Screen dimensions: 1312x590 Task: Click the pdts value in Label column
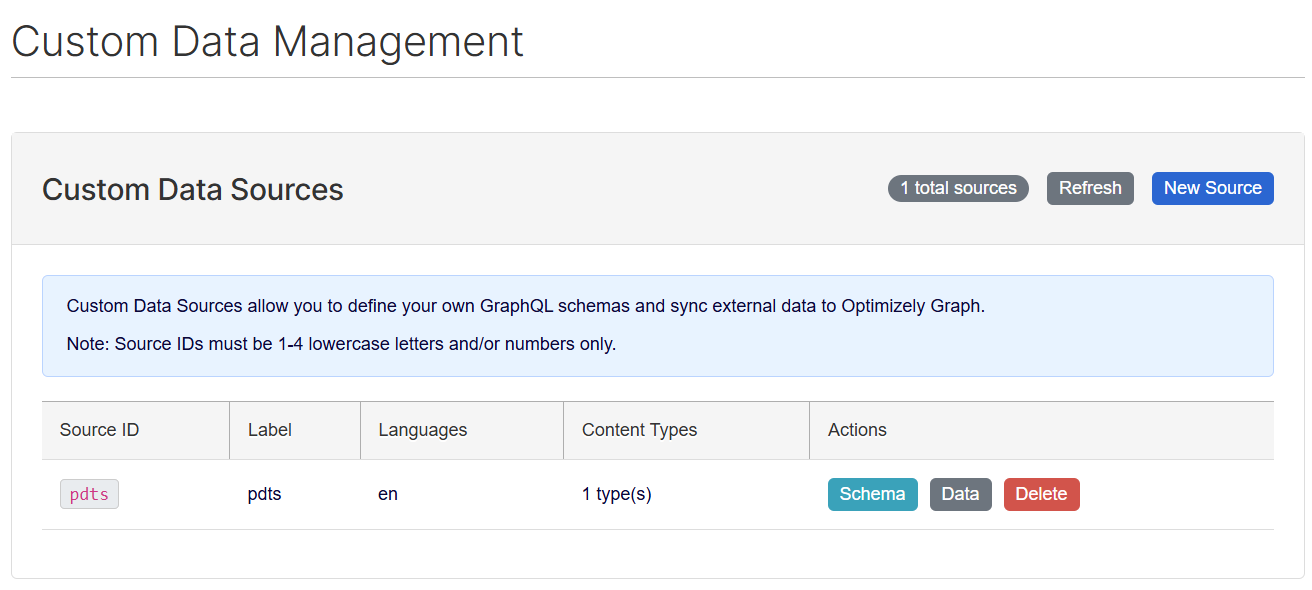264,494
